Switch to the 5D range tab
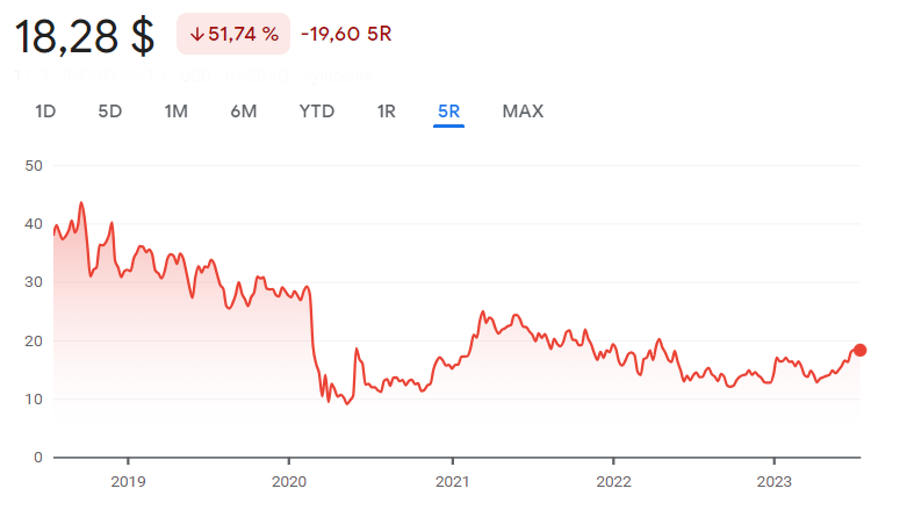This screenshot has height=510, width=908. [x=110, y=111]
